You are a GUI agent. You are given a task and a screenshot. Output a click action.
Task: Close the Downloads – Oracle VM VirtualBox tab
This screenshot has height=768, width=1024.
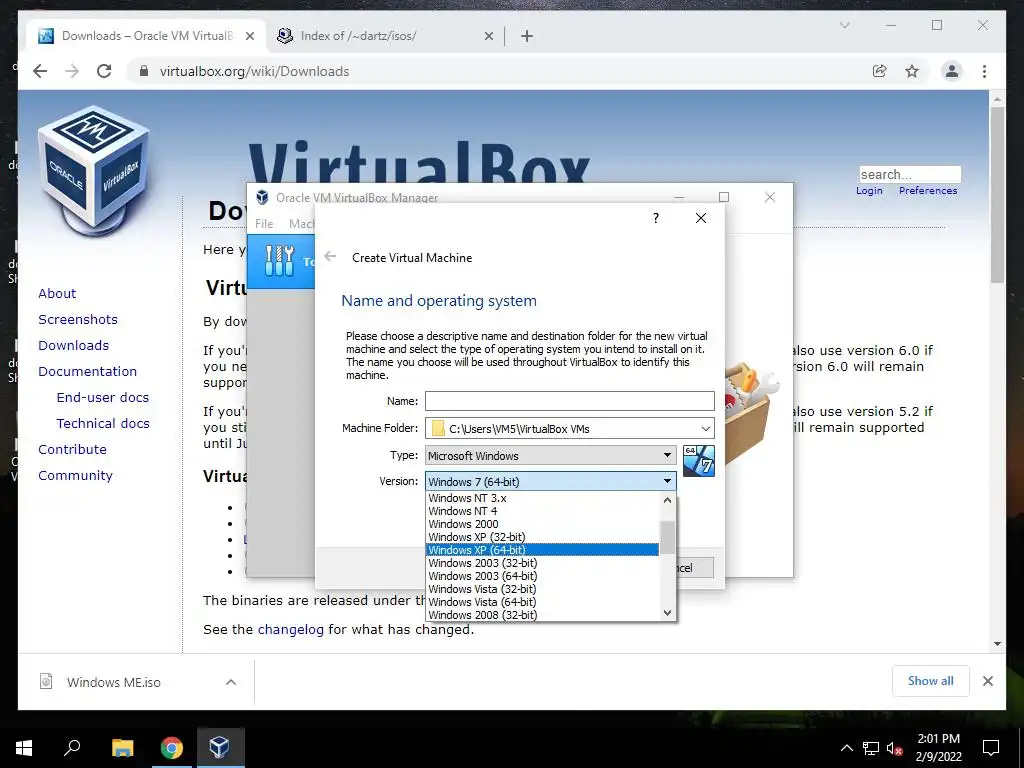click(x=249, y=37)
